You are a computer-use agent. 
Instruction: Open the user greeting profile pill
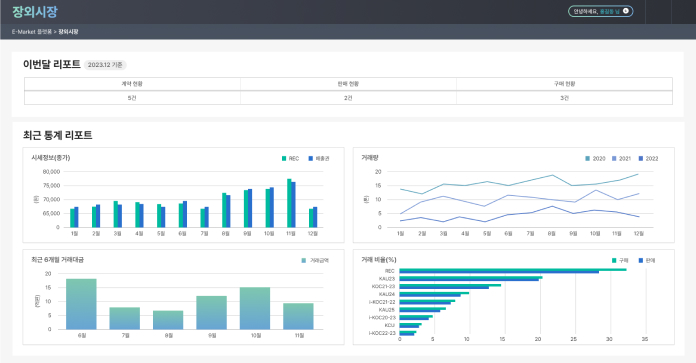pyautogui.click(x=601, y=11)
